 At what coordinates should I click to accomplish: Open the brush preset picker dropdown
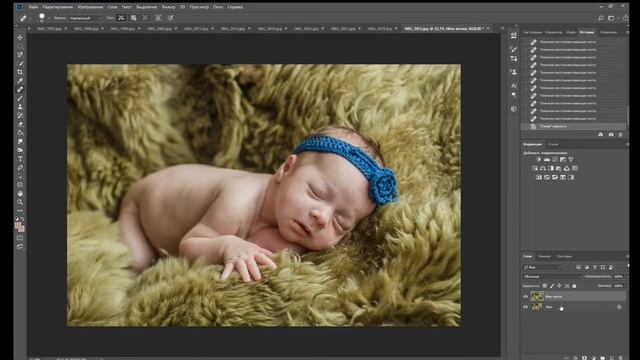49,18
